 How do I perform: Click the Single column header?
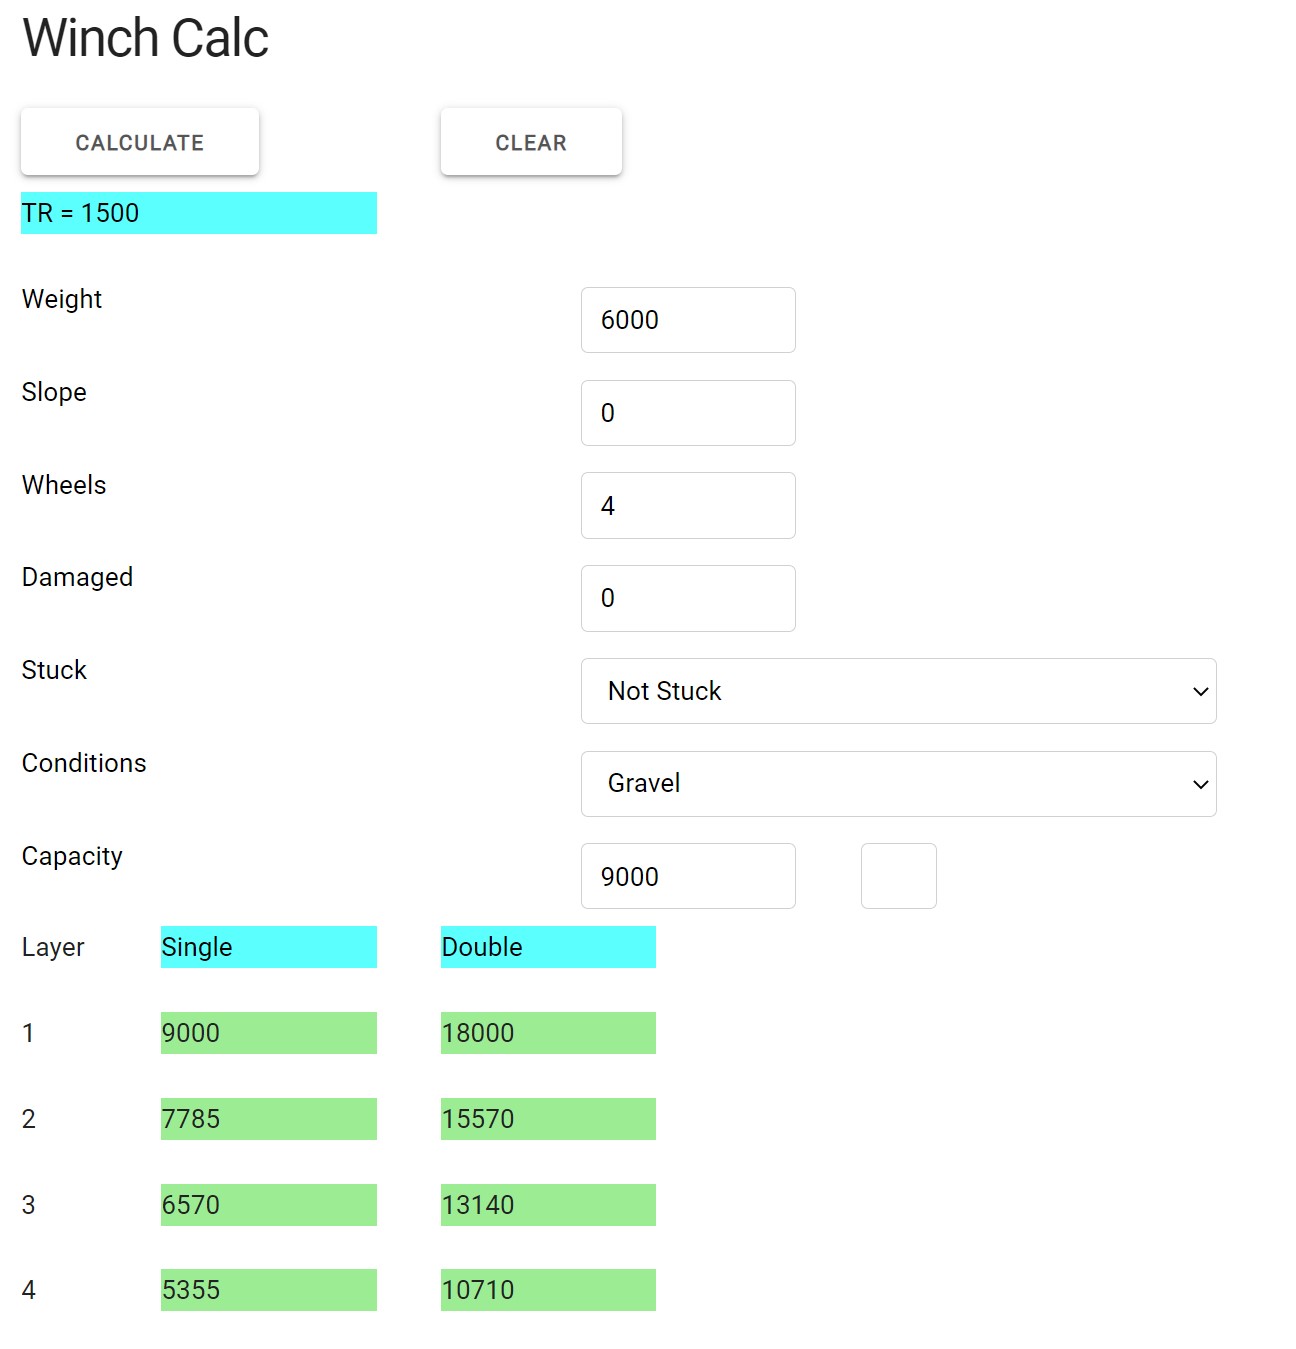click(268, 947)
